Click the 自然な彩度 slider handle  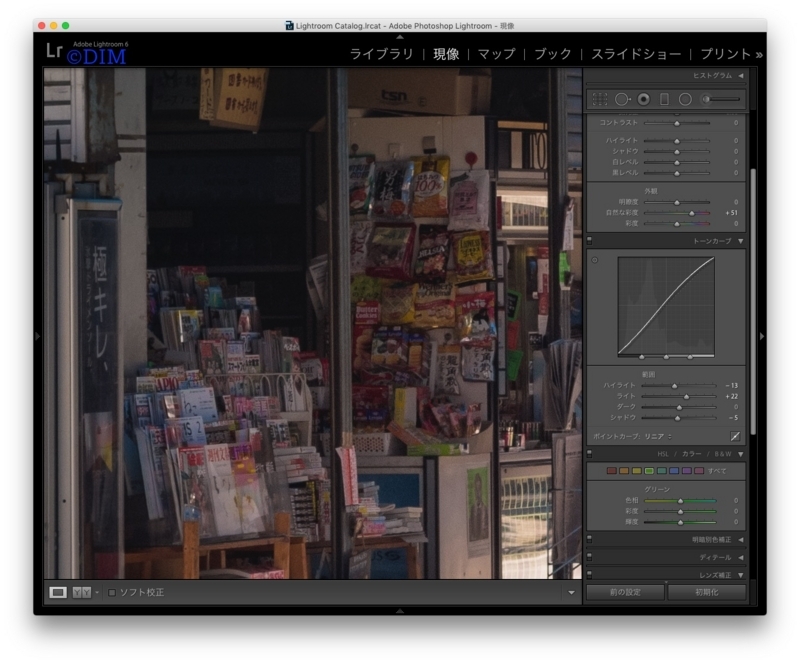[692, 213]
